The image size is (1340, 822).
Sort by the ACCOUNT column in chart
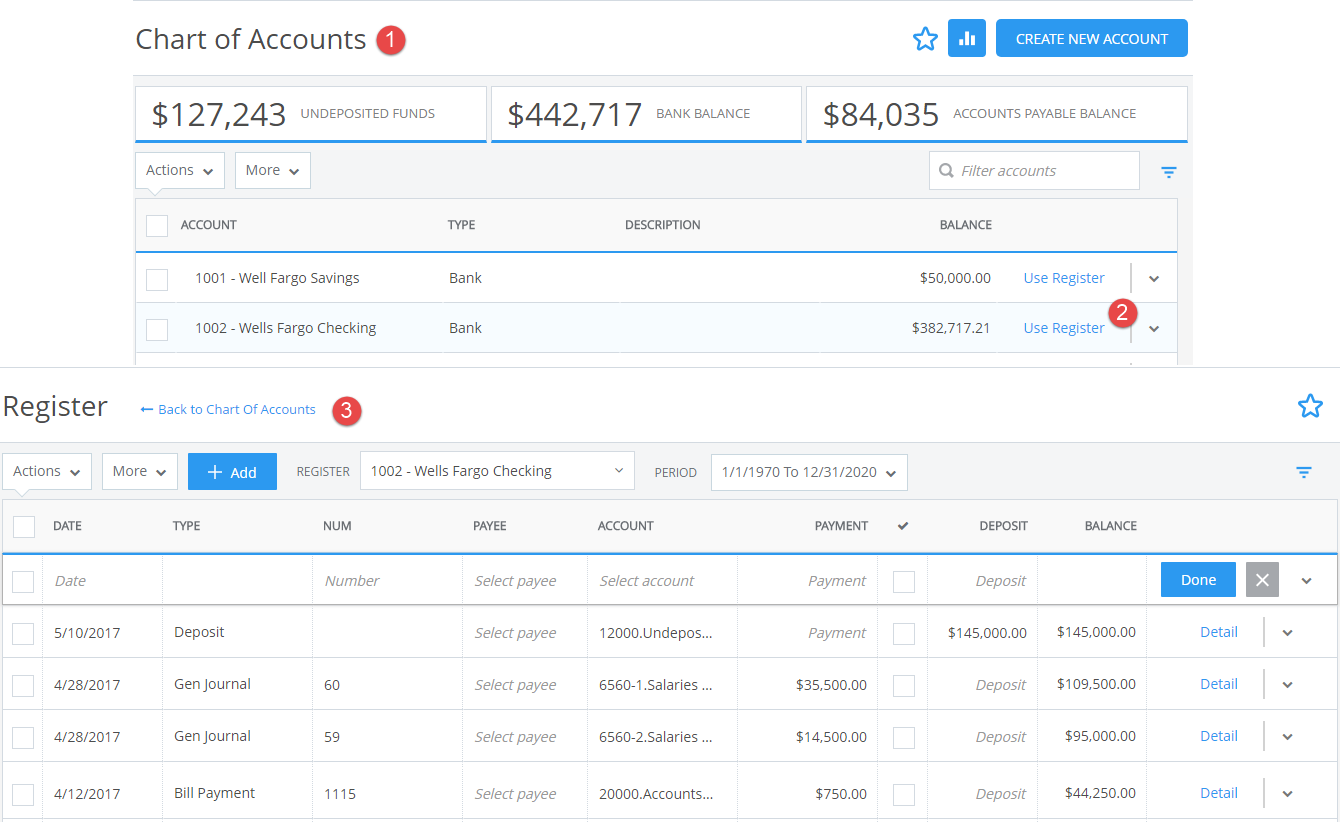click(x=209, y=225)
